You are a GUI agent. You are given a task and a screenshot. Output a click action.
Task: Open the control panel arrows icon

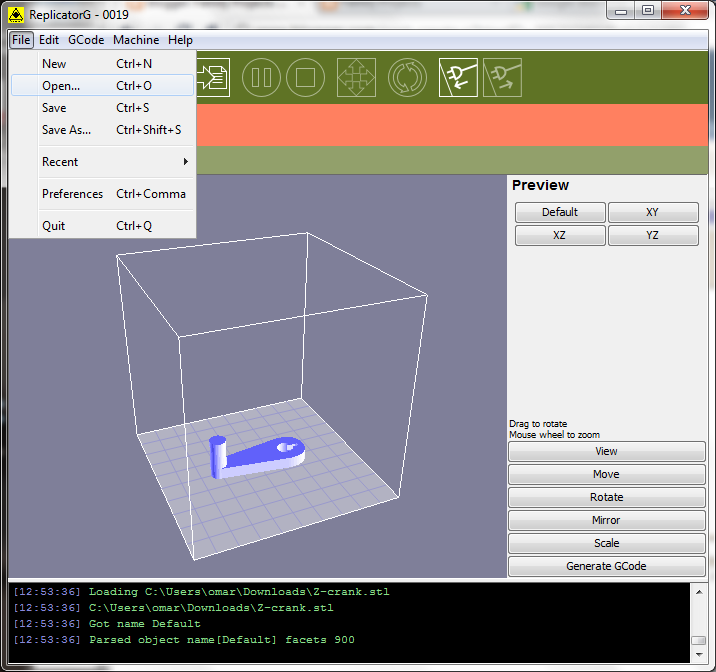[356, 78]
